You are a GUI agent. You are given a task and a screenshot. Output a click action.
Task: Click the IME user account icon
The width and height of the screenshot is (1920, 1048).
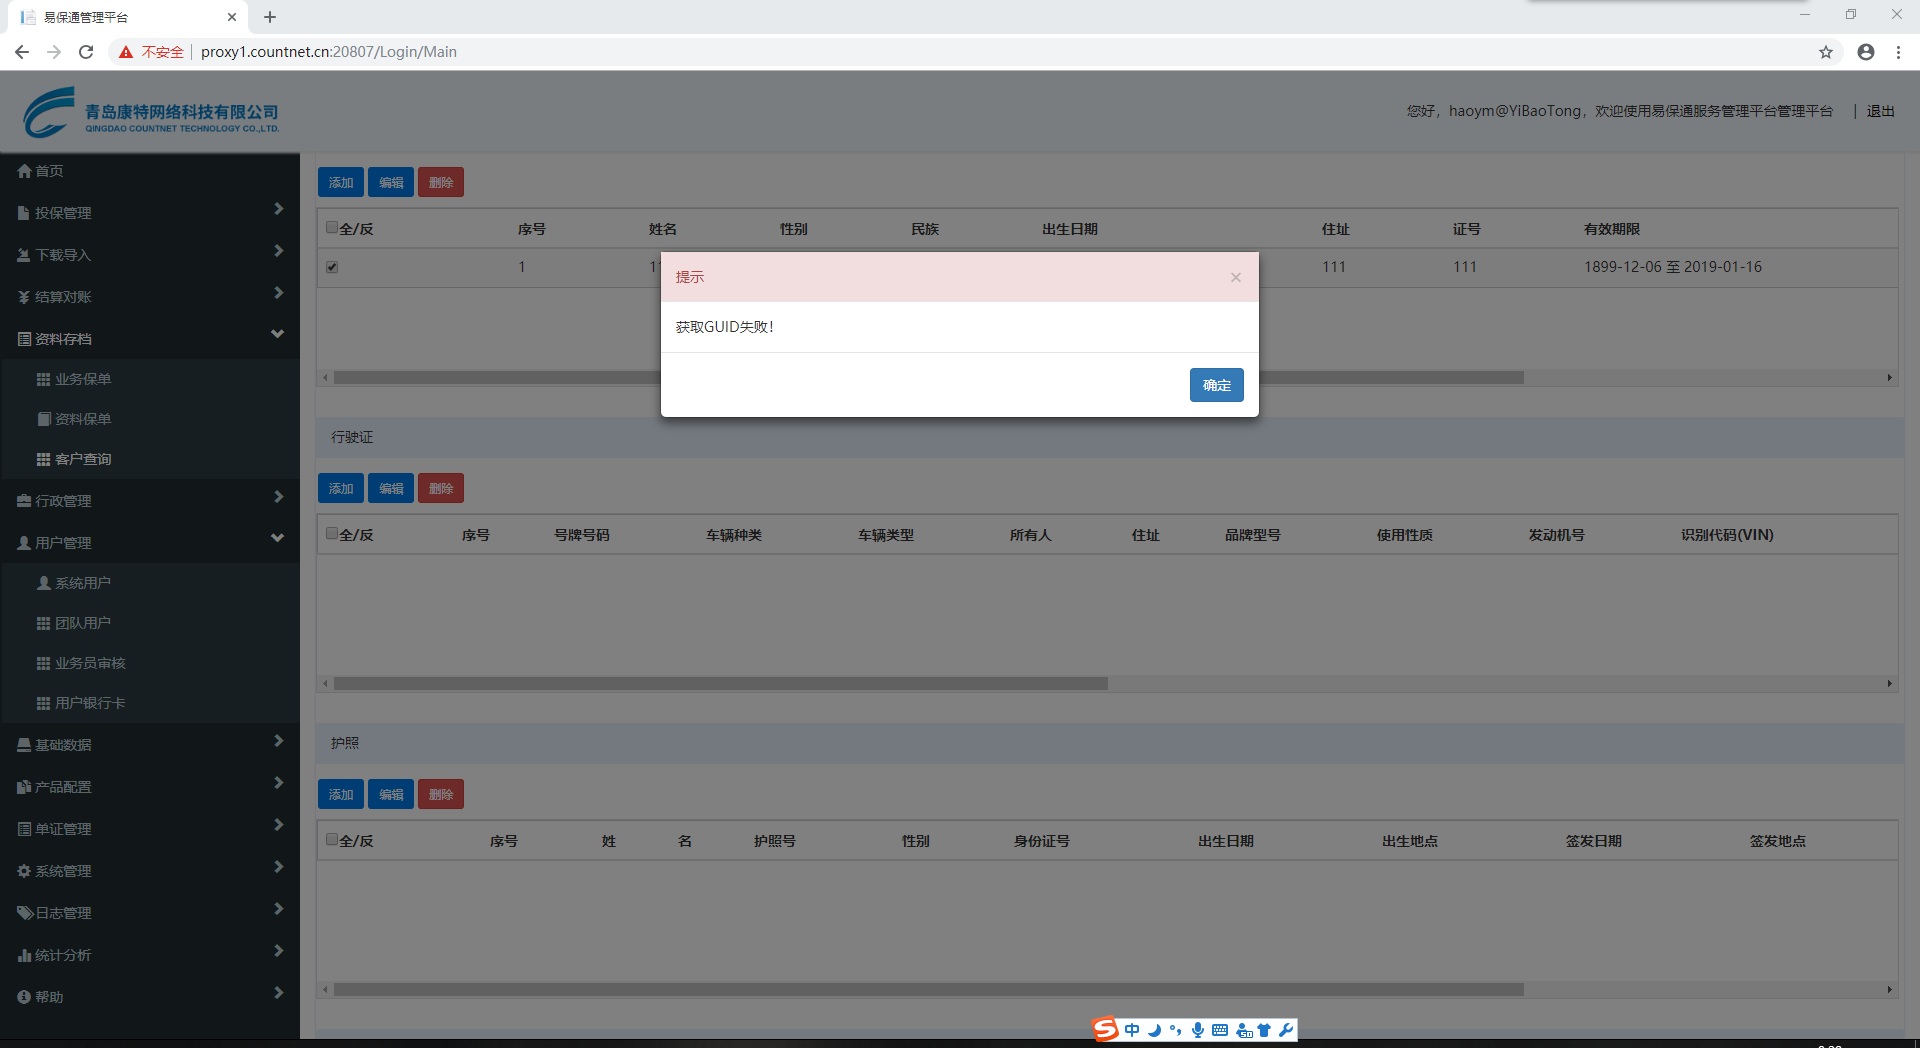[x=1244, y=1030]
